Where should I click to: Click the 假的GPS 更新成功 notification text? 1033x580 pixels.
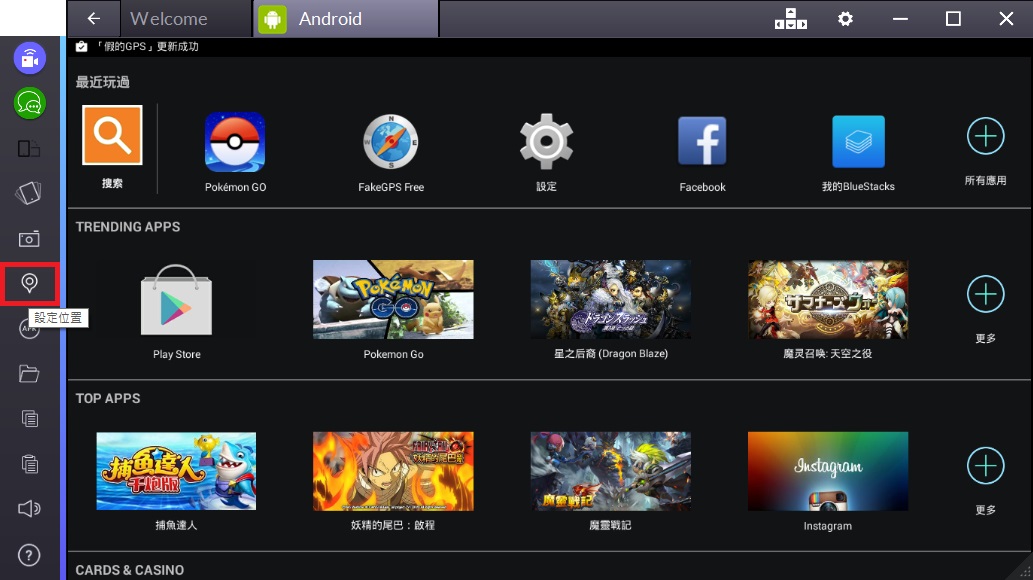148,46
